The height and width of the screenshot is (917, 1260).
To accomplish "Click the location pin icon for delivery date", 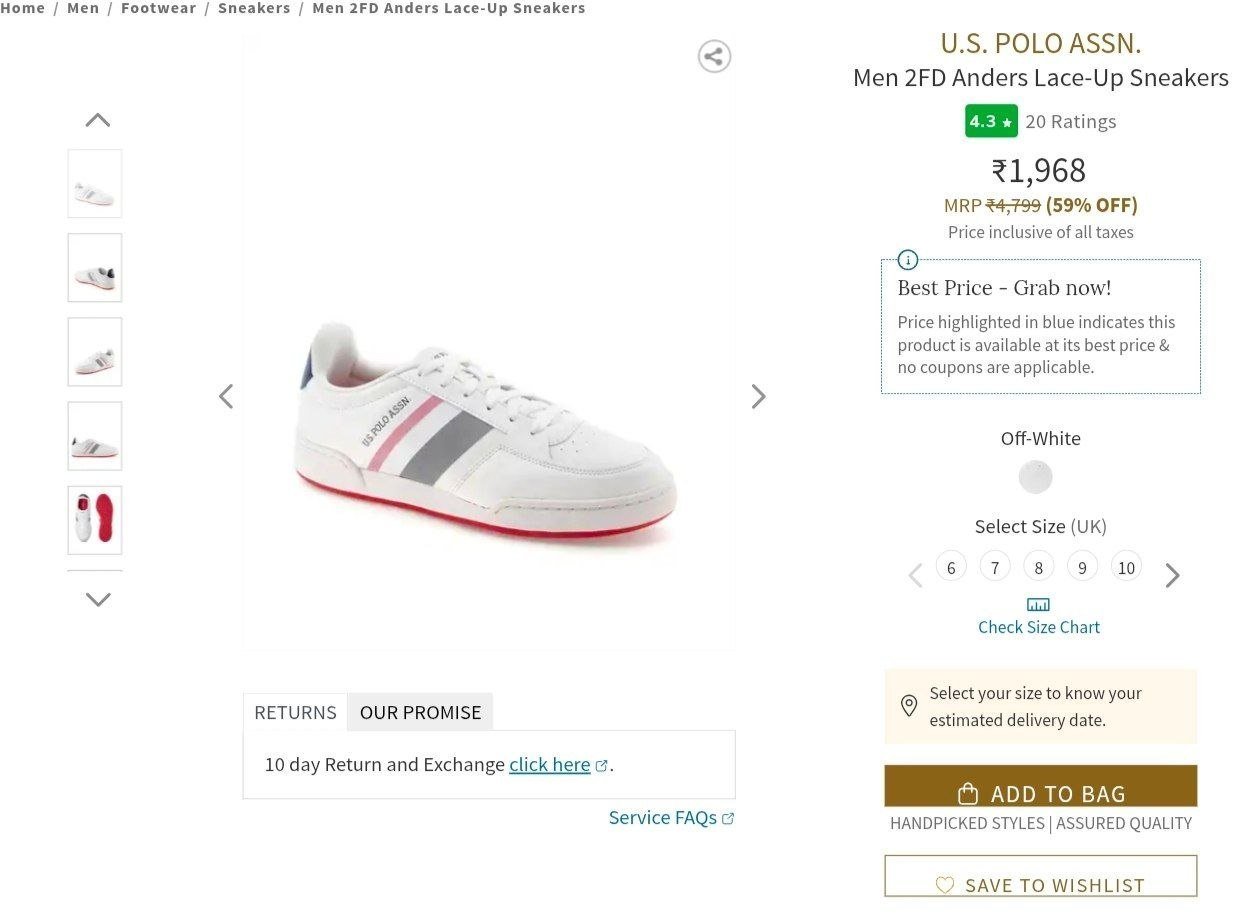I will [x=909, y=706].
